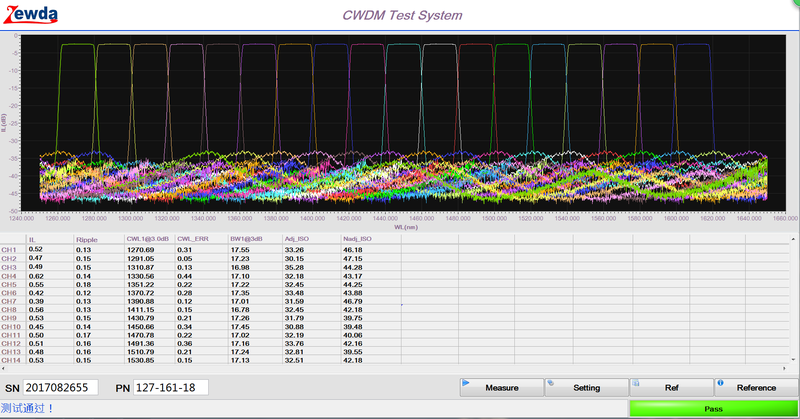This screenshot has width=800, height=419.
Task: Select the CH11 row label
Action: click(x=11, y=335)
